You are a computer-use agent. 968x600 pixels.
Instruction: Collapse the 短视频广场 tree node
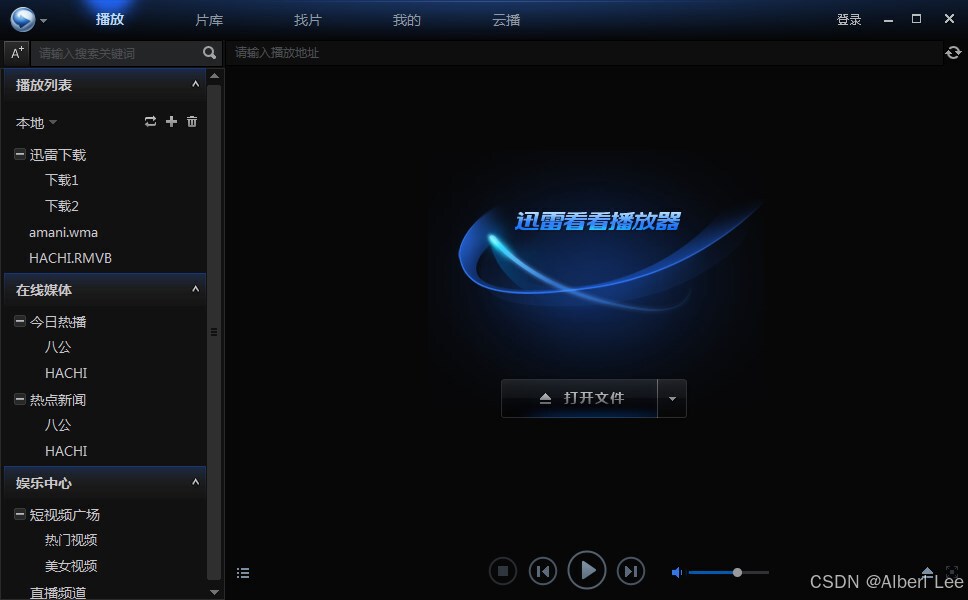coord(20,514)
